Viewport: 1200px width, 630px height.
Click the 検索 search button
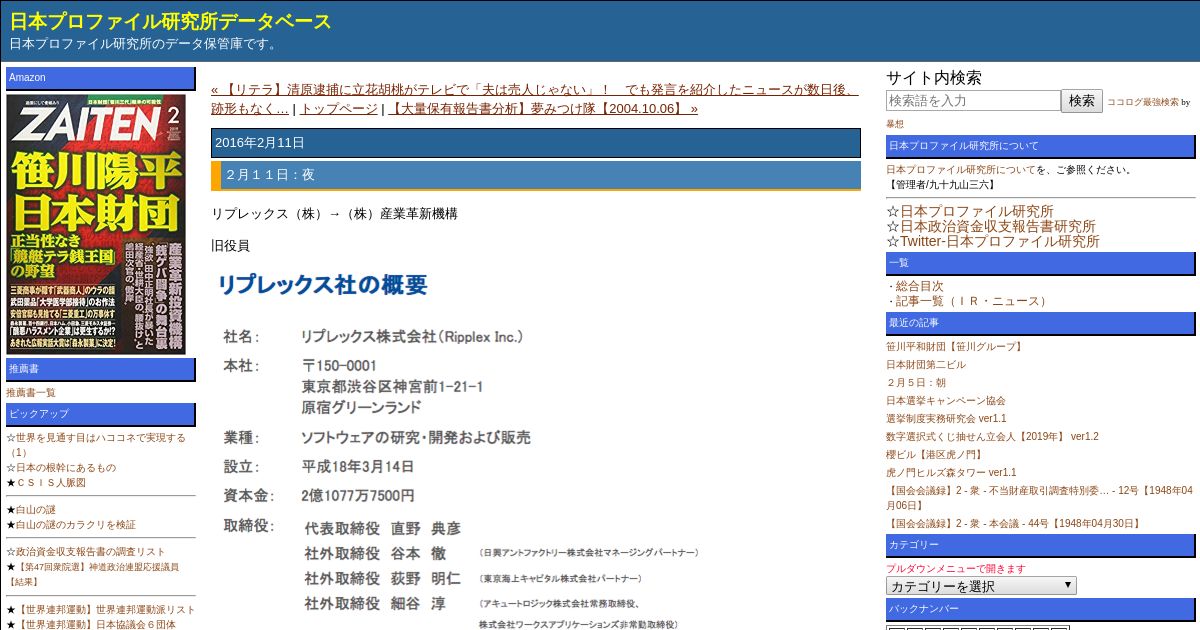(x=1082, y=100)
